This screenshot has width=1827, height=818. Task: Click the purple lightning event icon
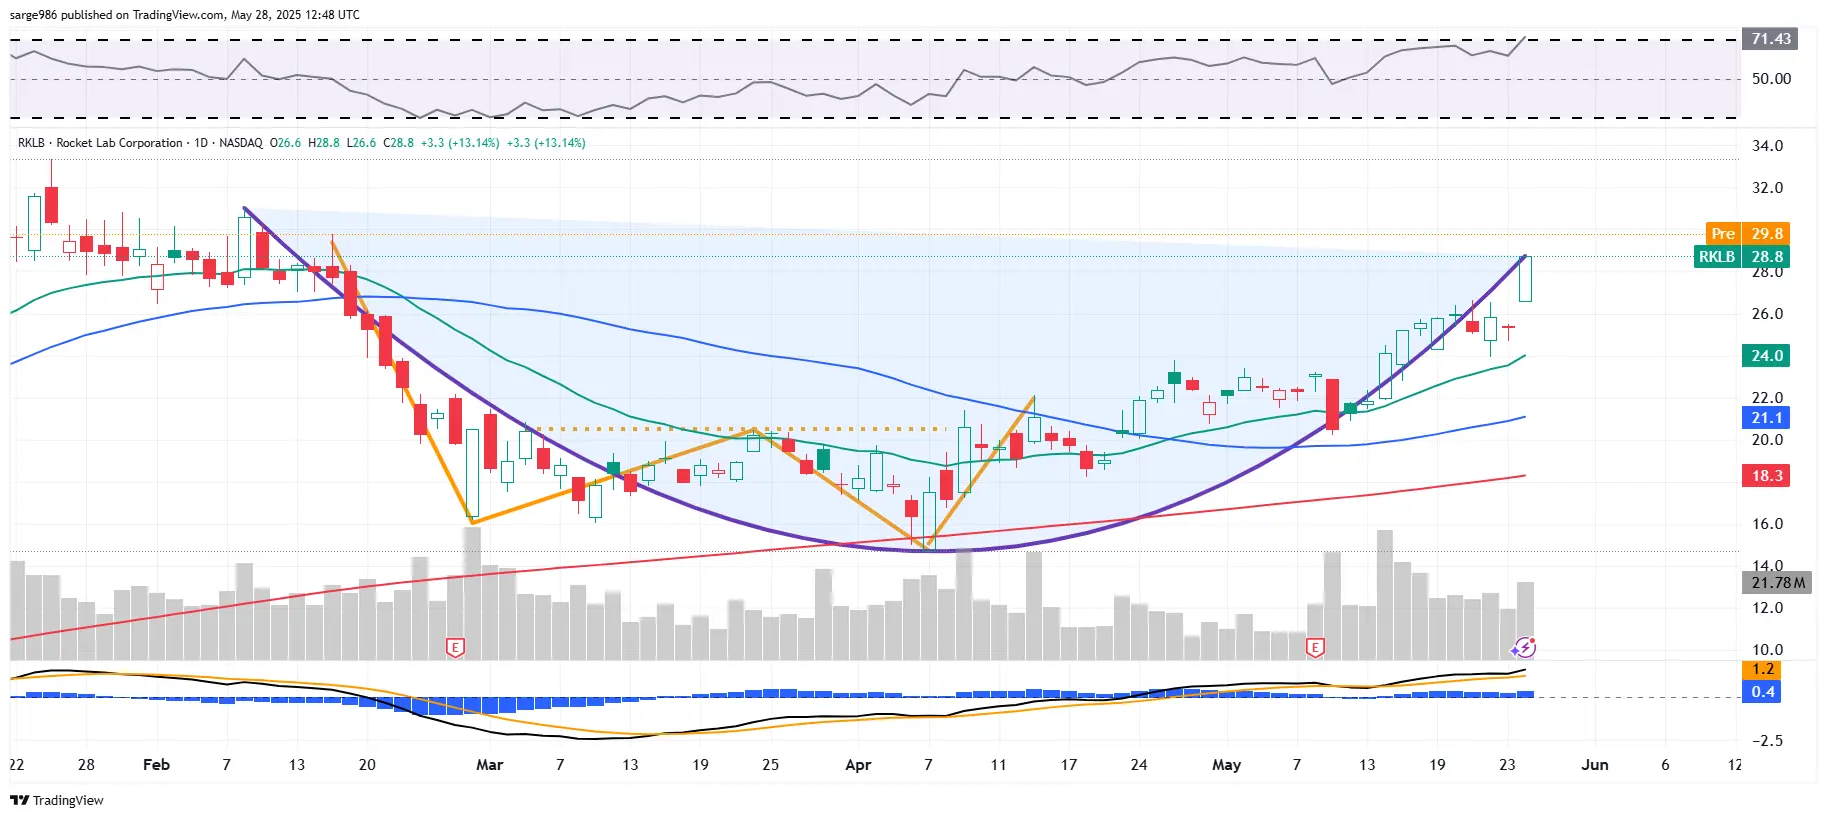point(1524,648)
